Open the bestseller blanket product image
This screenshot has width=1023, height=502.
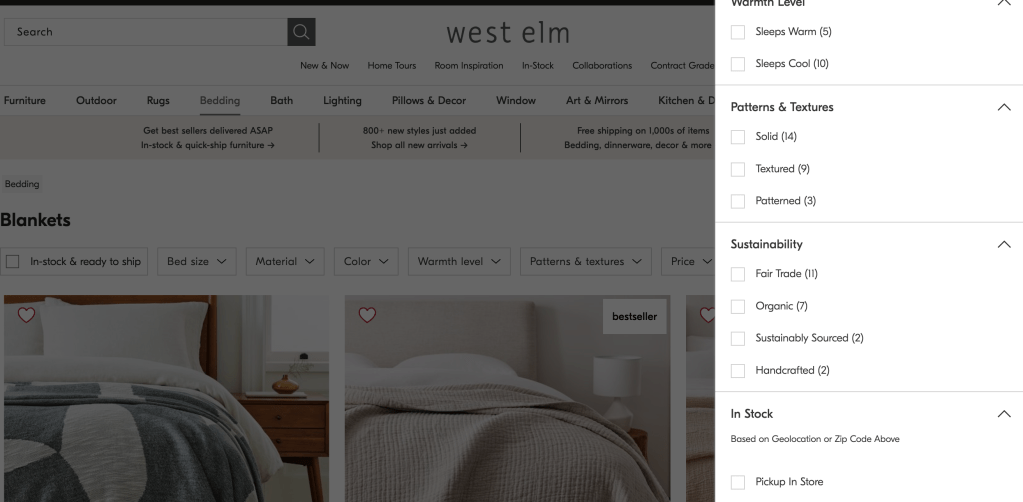(x=507, y=398)
